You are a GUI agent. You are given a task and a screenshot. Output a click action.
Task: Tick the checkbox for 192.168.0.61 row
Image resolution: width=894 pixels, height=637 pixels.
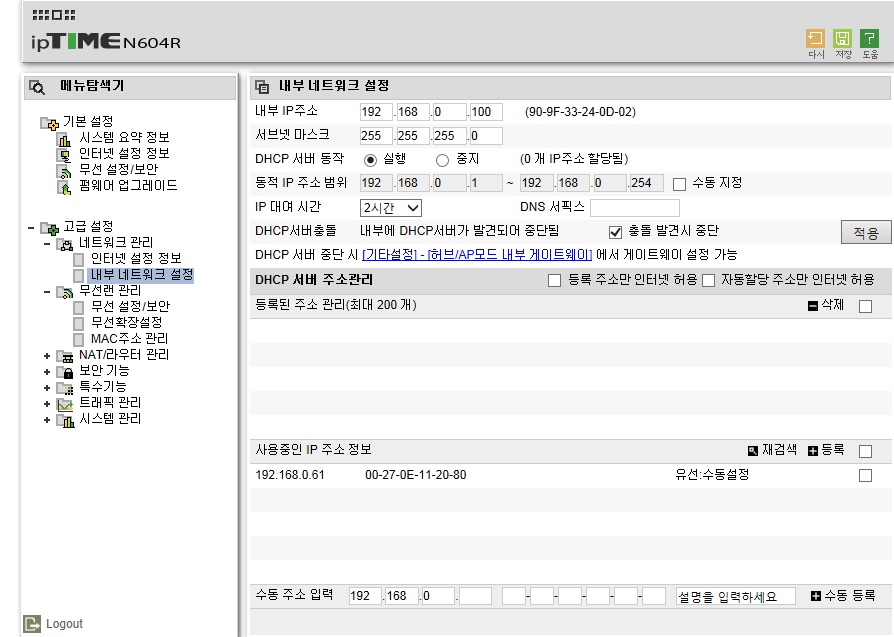[865, 476]
